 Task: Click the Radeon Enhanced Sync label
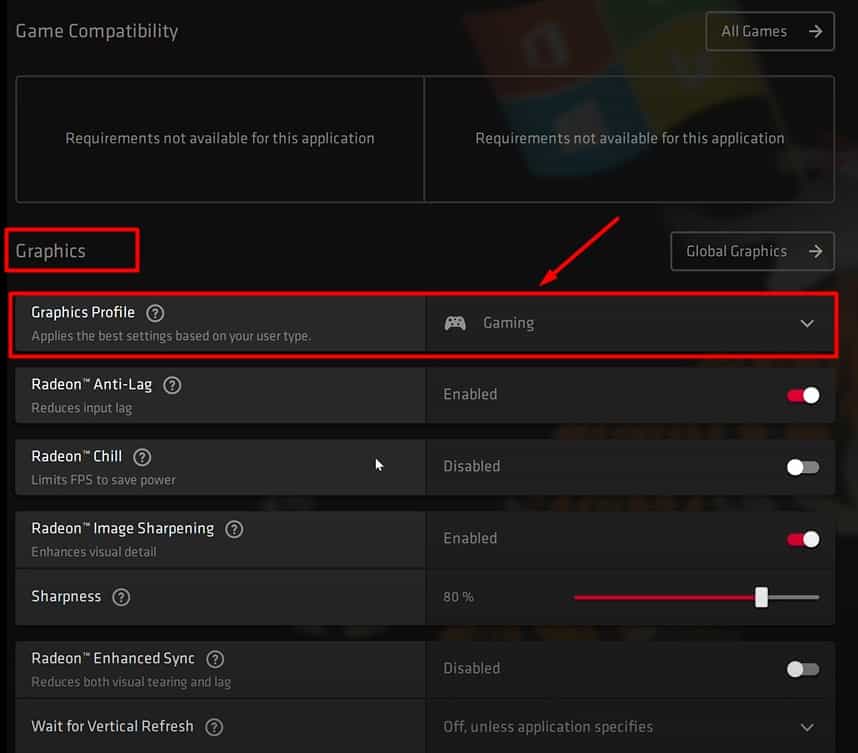click(x=113, y=658)
